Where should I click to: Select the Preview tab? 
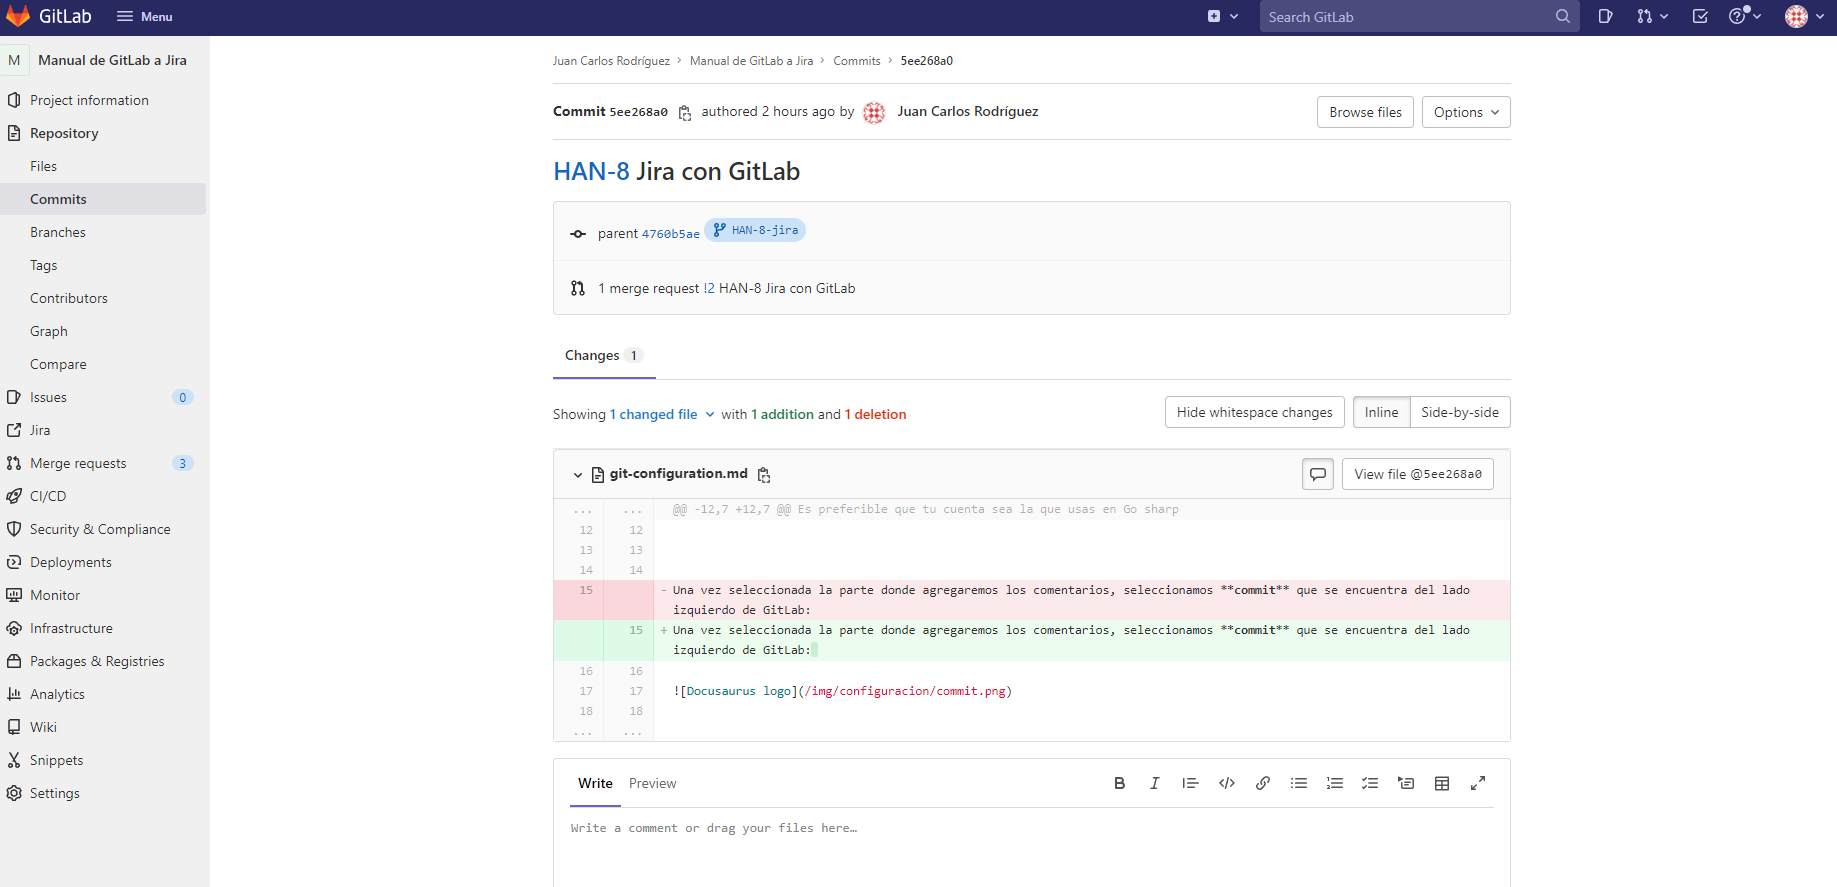pos(652,784)
